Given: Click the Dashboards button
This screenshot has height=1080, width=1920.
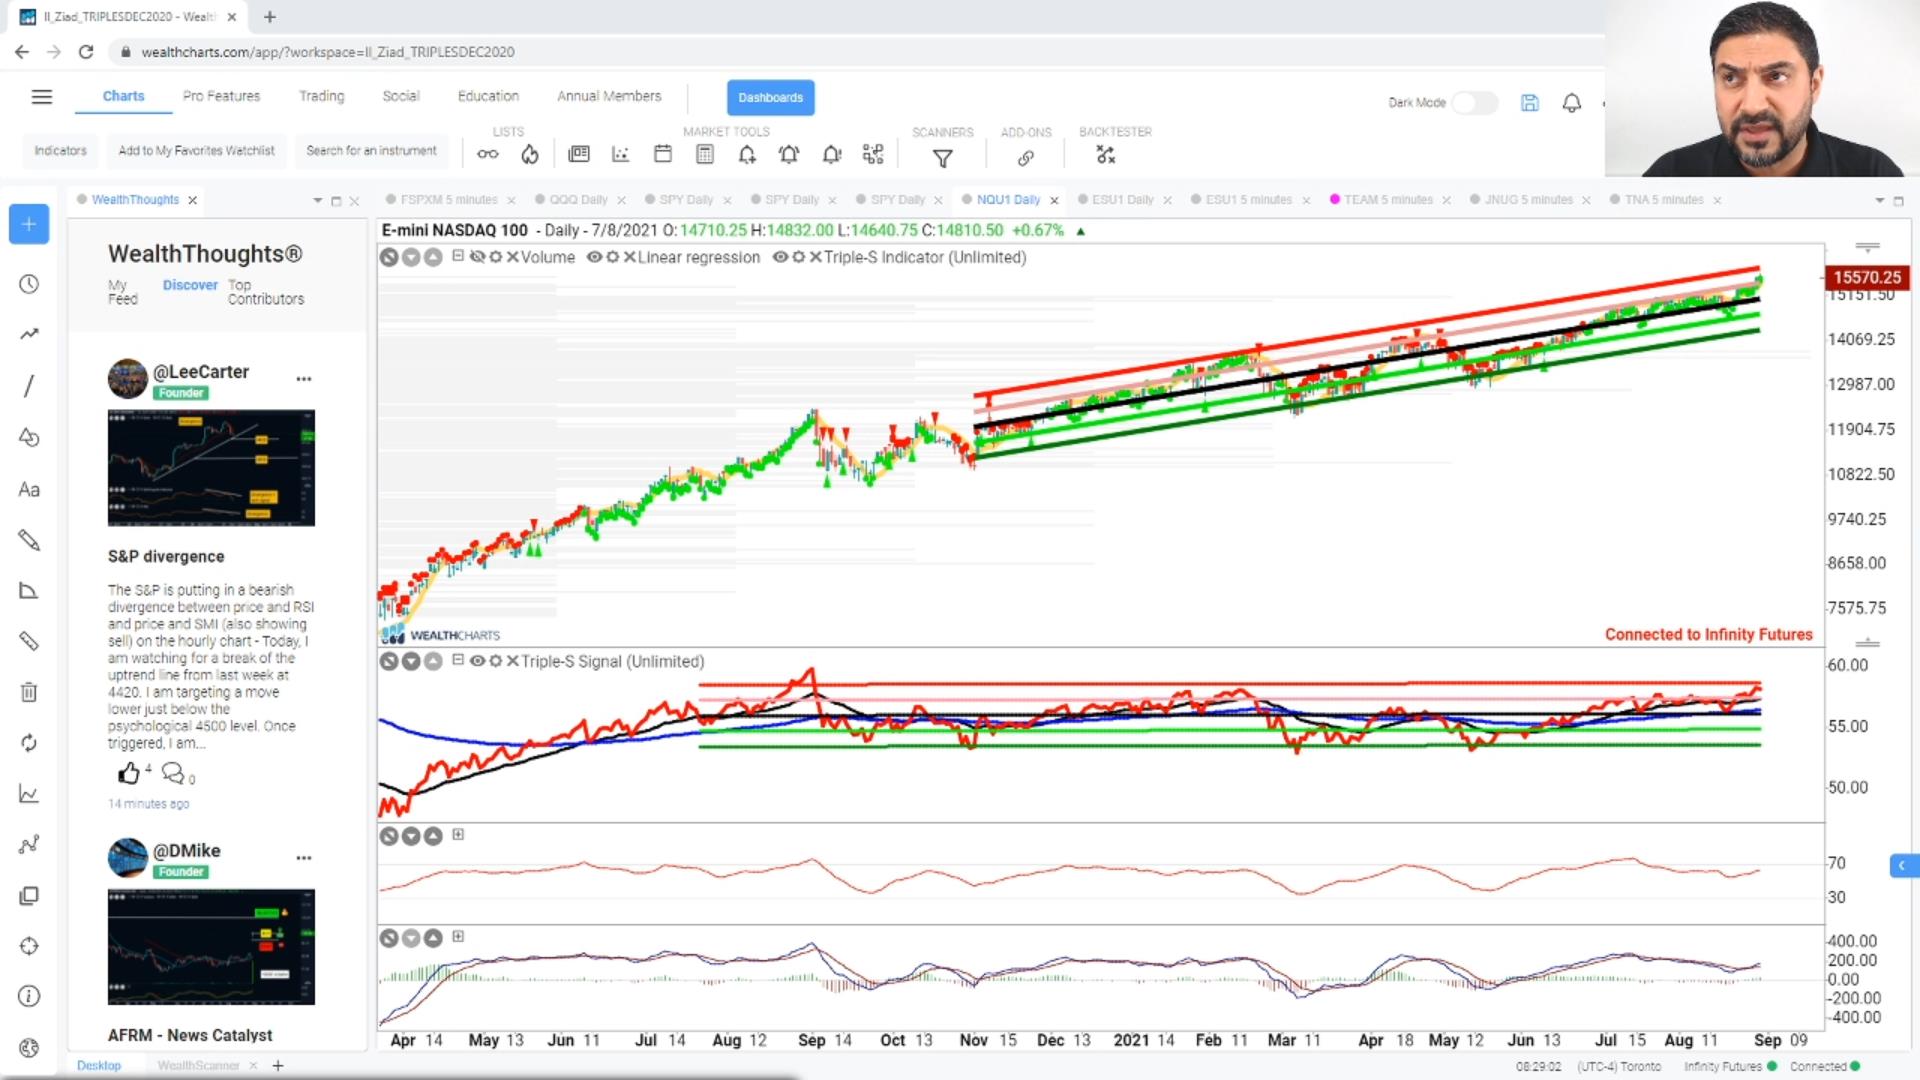Looking at the screenshot, I should click(770, 97).
